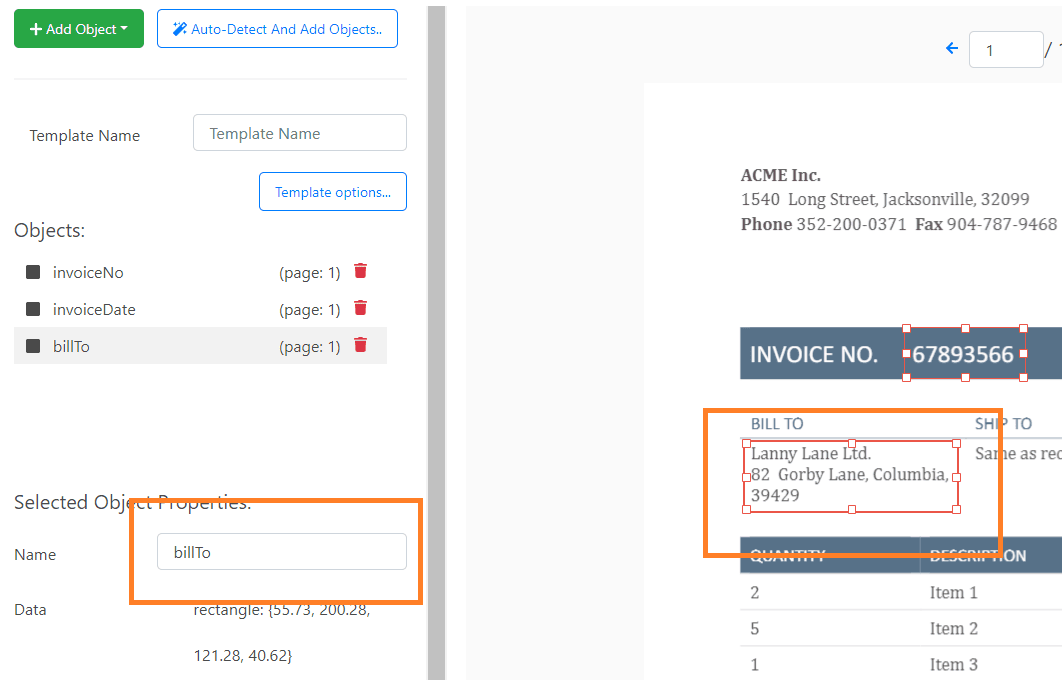Open the Add Object dropdown

tap(79, 29)
